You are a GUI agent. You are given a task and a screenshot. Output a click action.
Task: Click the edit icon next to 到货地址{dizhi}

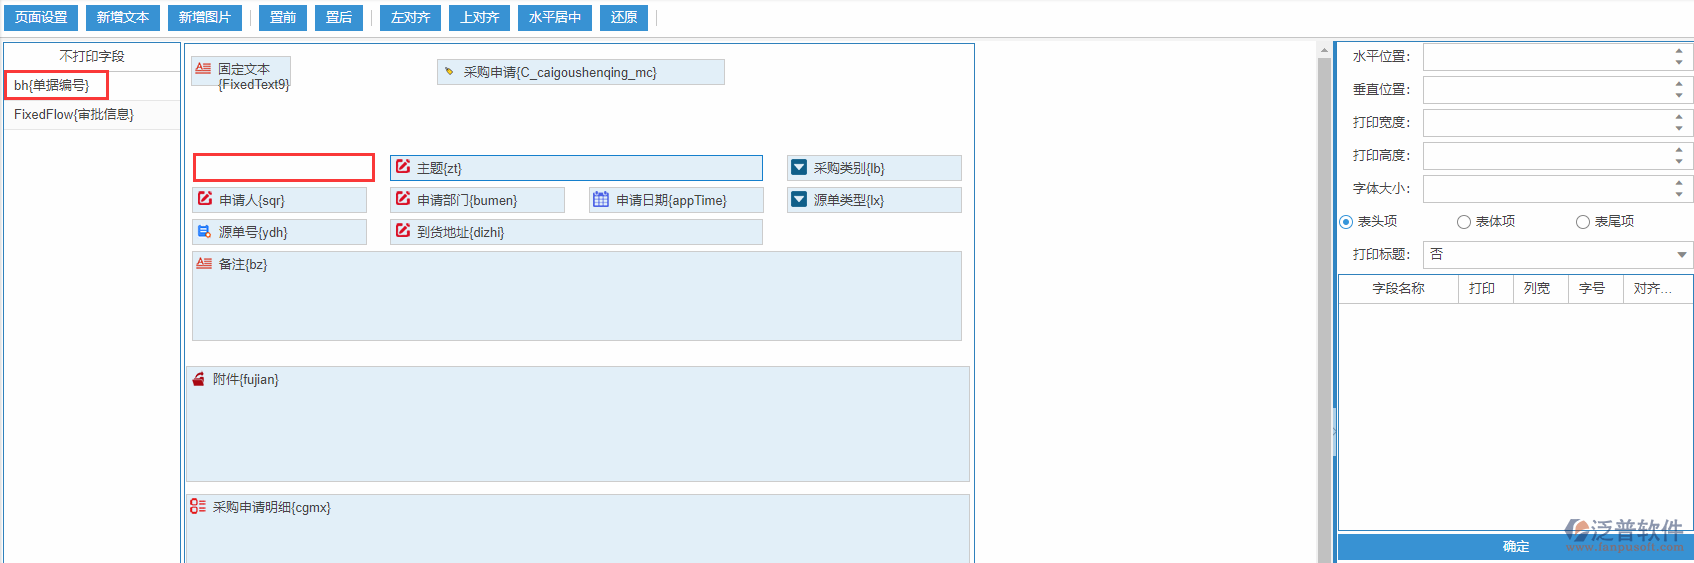click(x=403, y=231)
